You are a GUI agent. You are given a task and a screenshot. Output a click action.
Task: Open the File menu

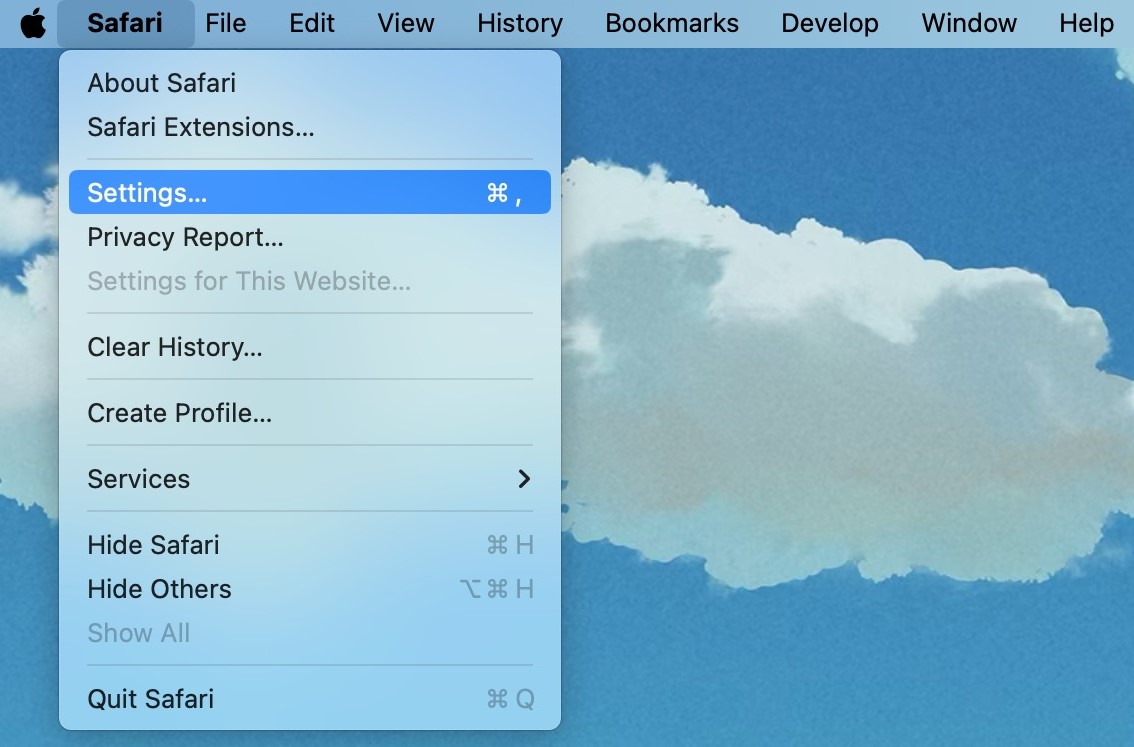click(x=226, y=23)
